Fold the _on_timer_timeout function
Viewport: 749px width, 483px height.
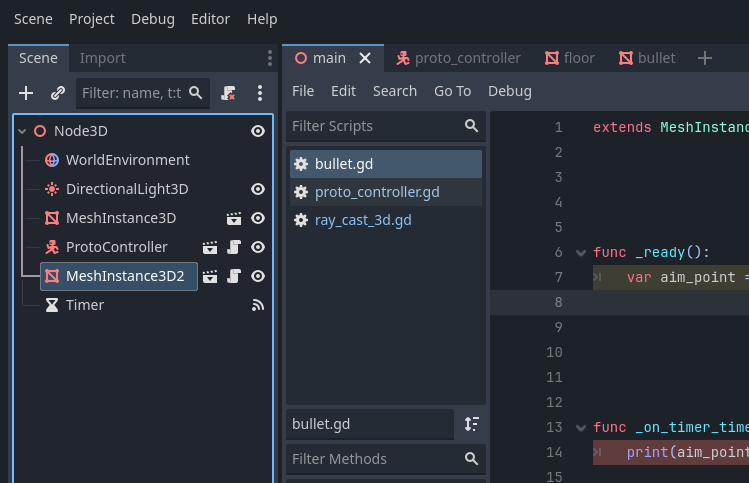(581, 428)
